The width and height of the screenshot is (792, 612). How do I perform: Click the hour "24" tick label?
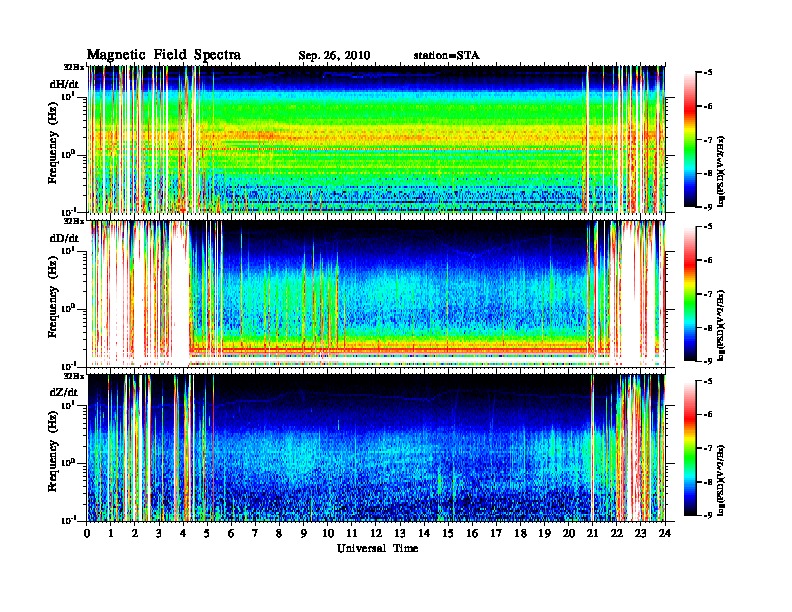click(665, 533)
